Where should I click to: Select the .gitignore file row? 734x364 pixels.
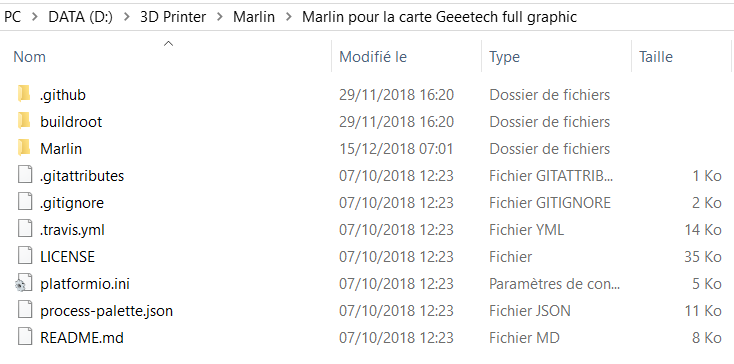365,203
